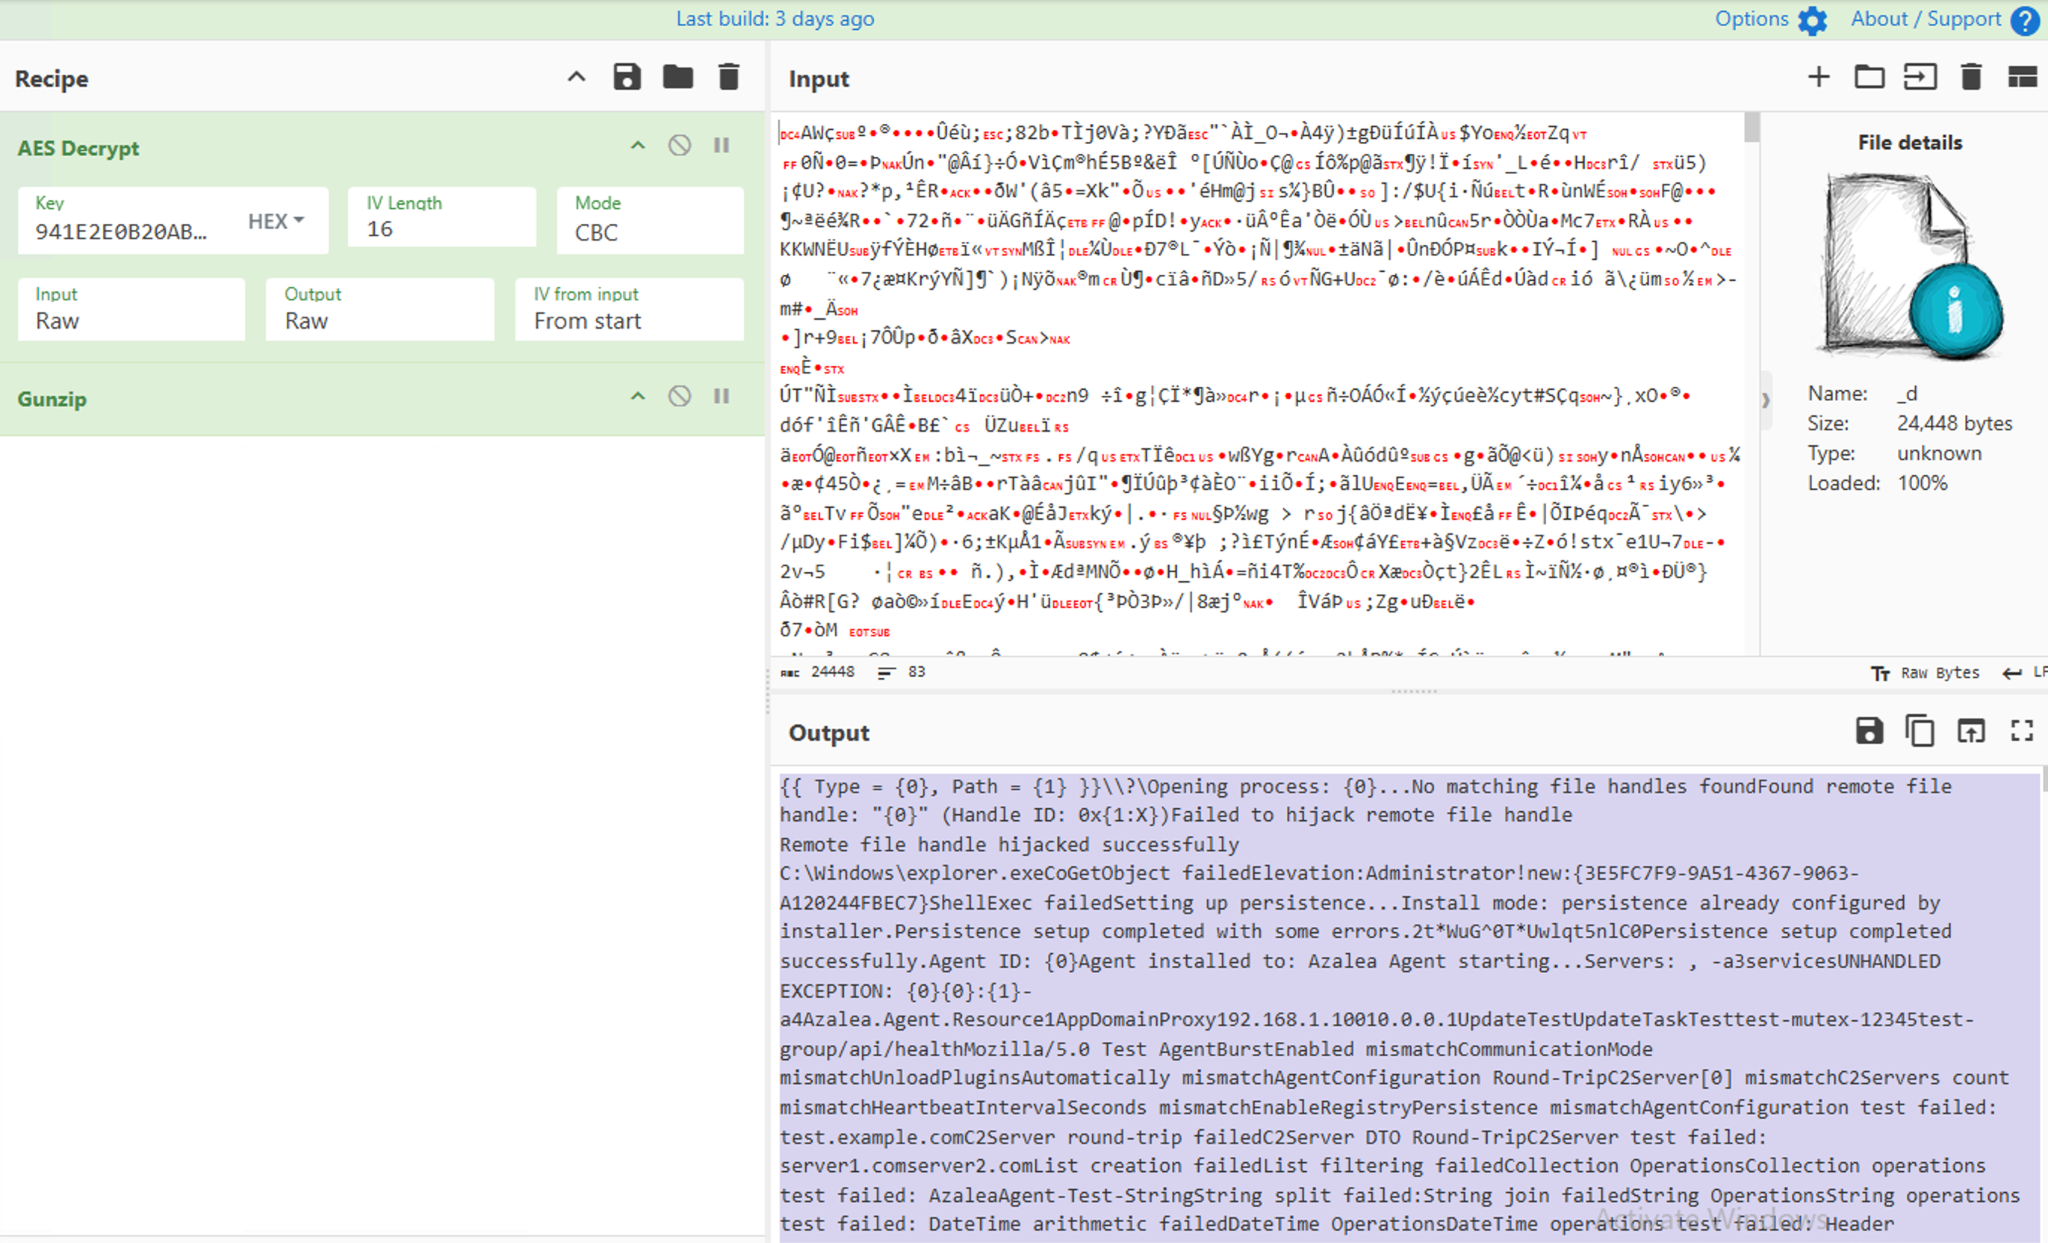The image size is (2048, 1243).
Task: Click the Gunzip operation title
Action: [x=52, y=399]
